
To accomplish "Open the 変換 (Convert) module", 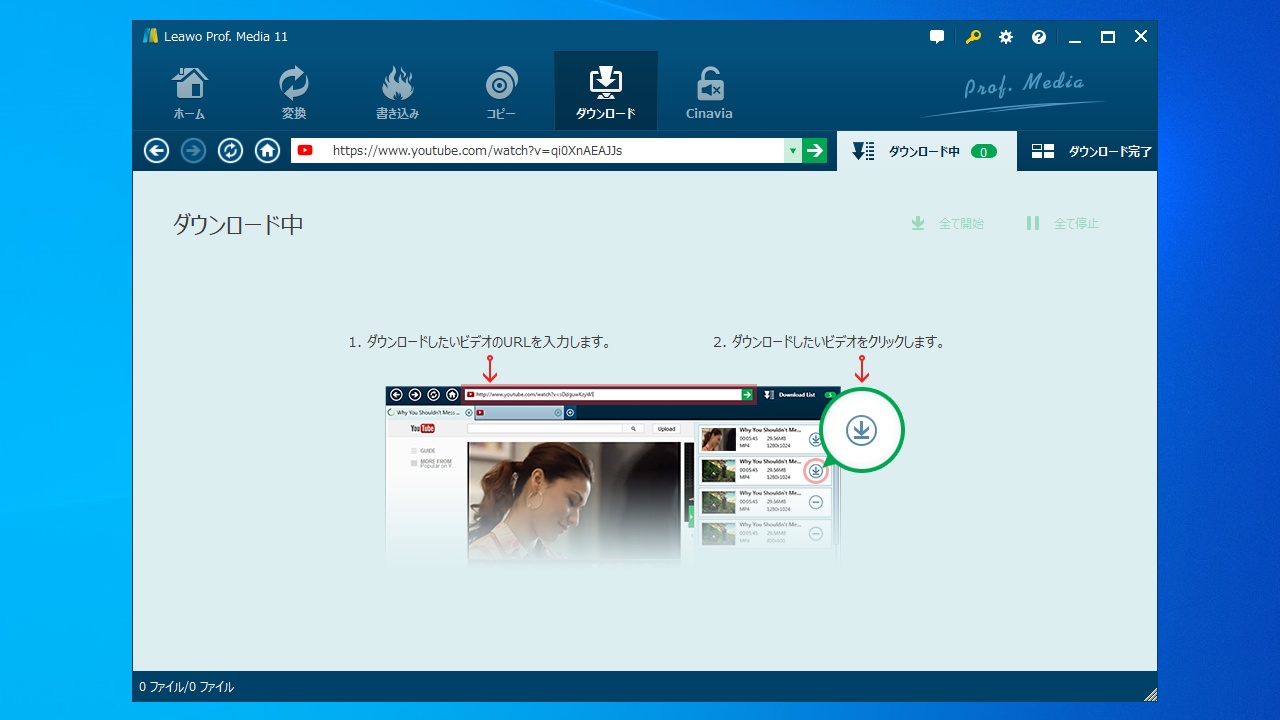I will point(294,92).
